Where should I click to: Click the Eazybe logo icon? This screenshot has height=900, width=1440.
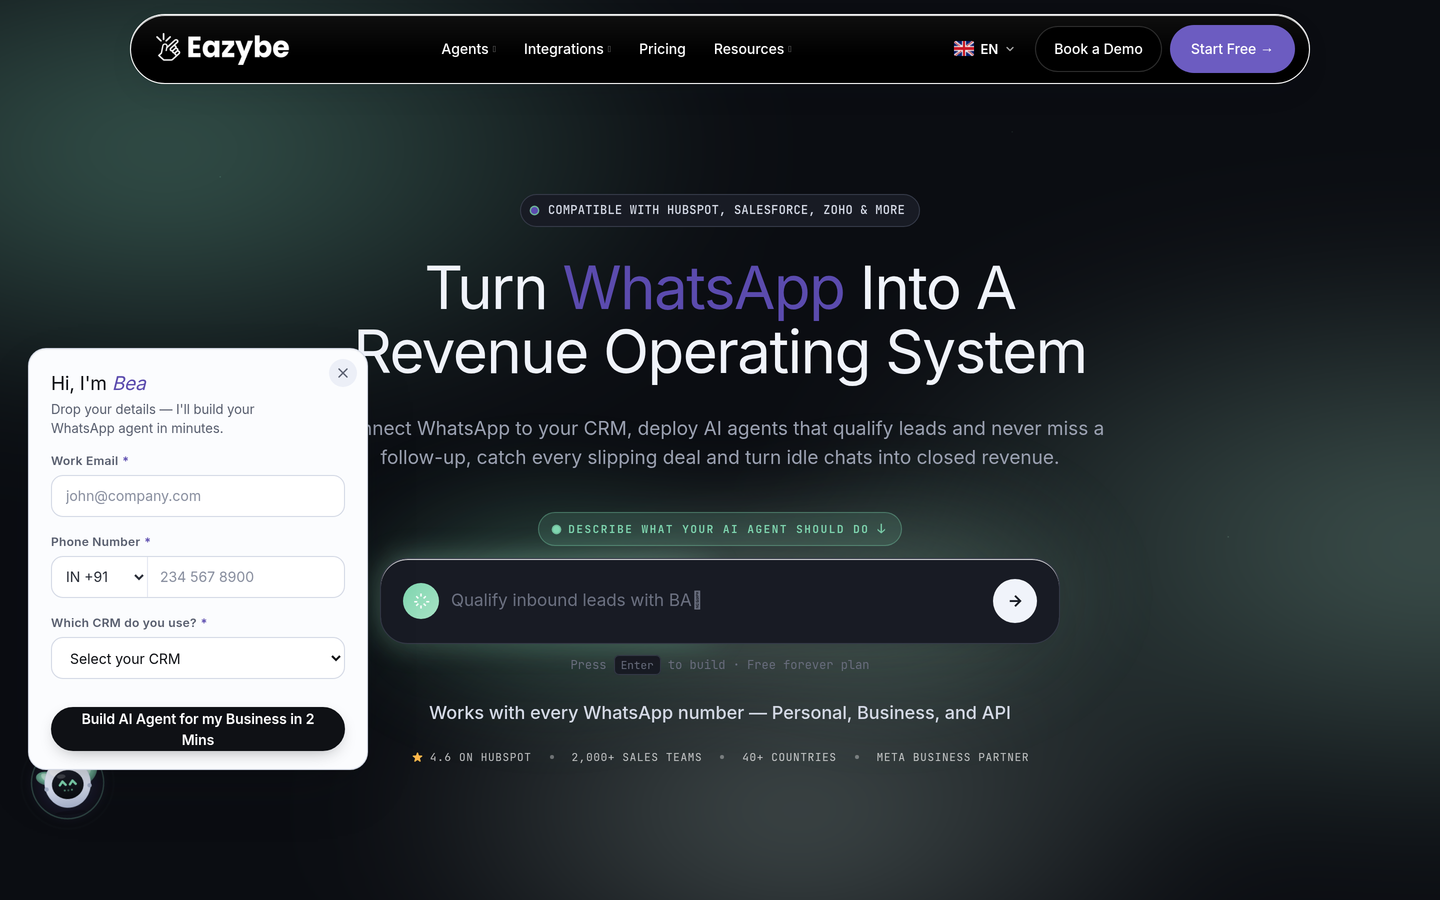click(168, 47)
